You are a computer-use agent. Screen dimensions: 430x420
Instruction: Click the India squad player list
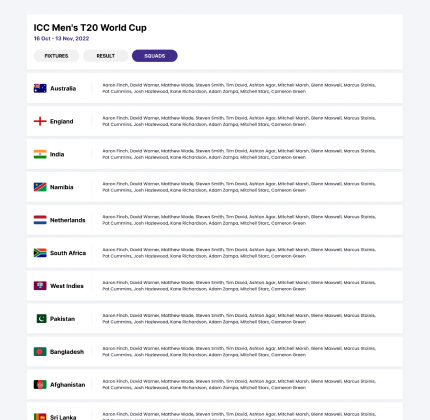pyautogui.click(x=239, y=154)
